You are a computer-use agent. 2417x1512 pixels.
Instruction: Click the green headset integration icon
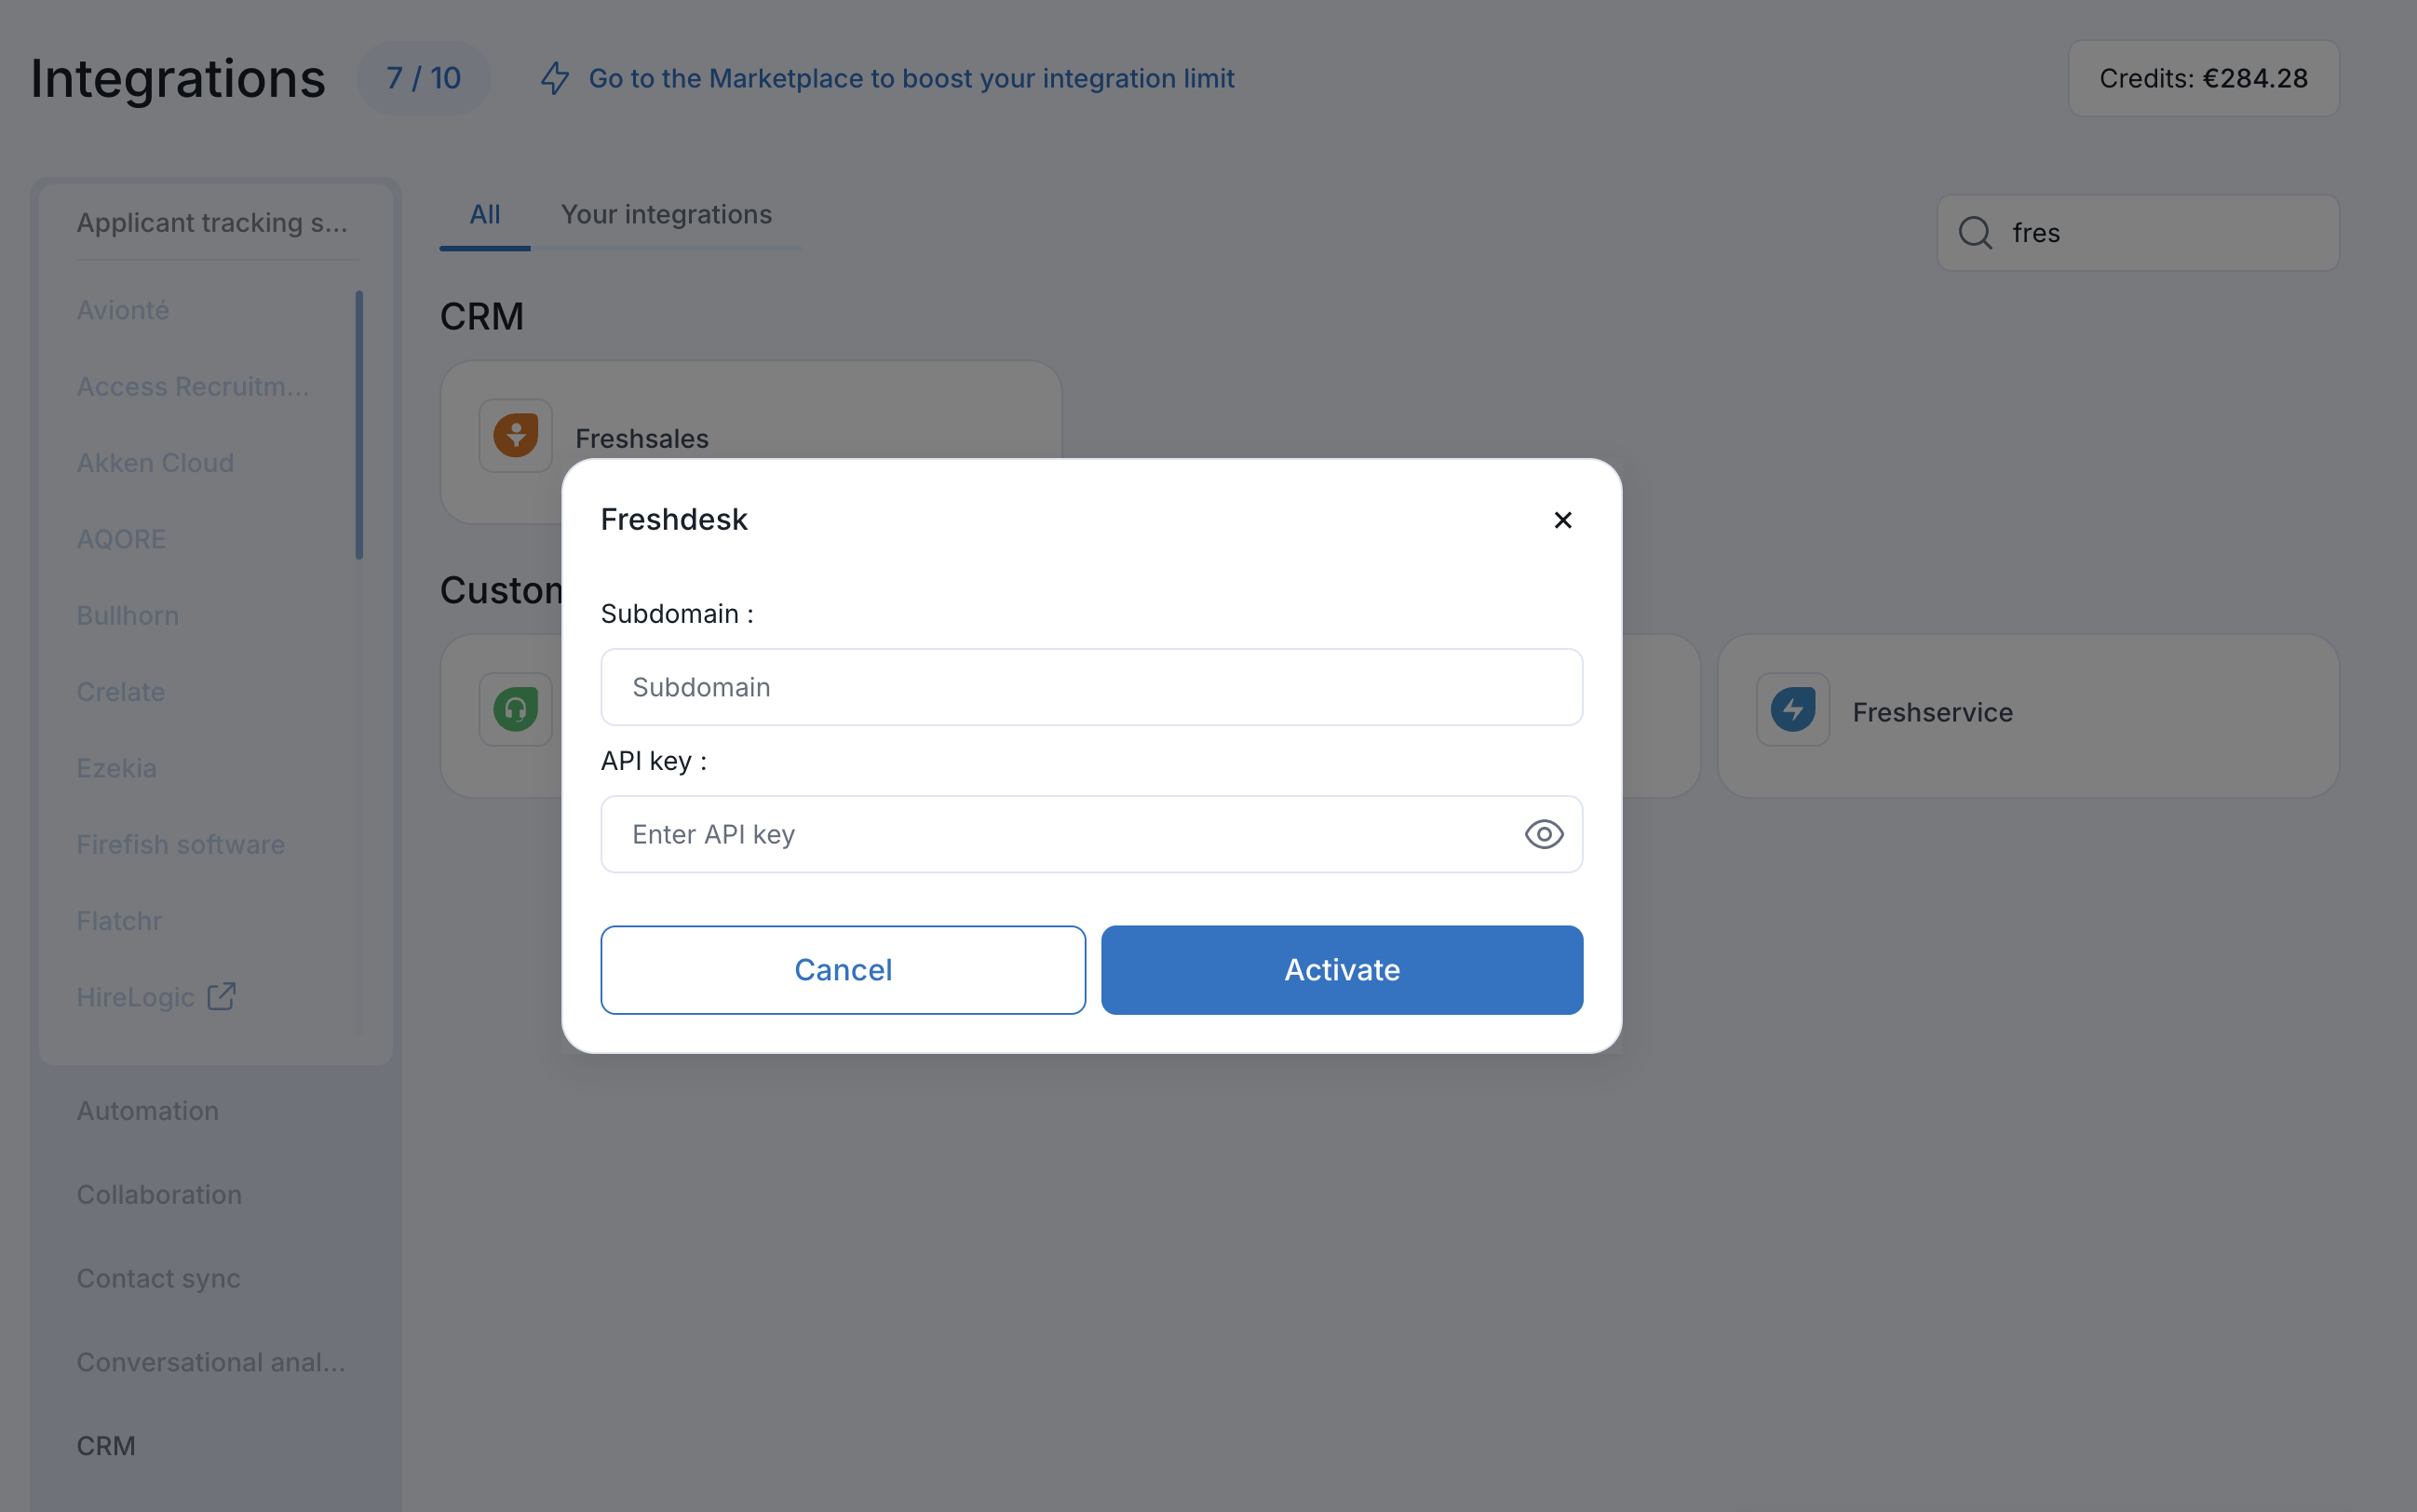(x=516, y=710)
